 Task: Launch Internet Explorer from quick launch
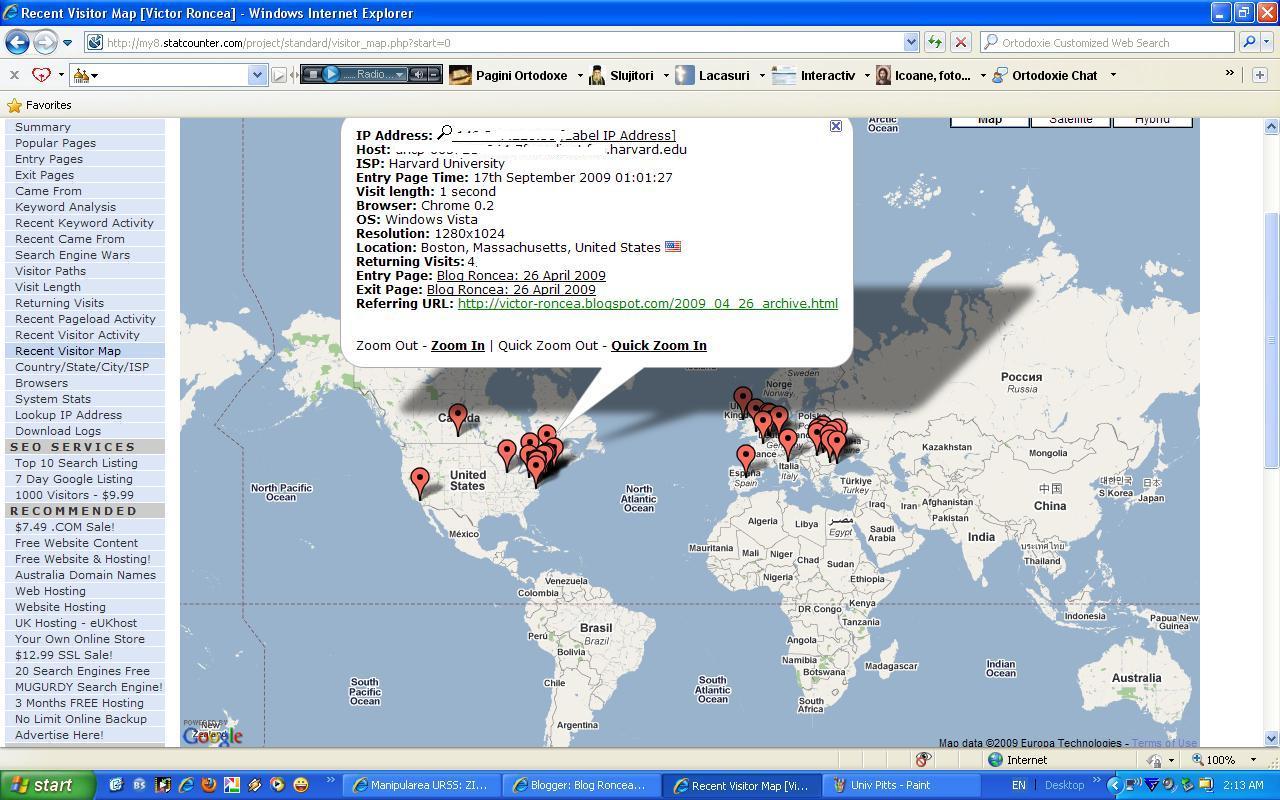[x=185, y=785]
